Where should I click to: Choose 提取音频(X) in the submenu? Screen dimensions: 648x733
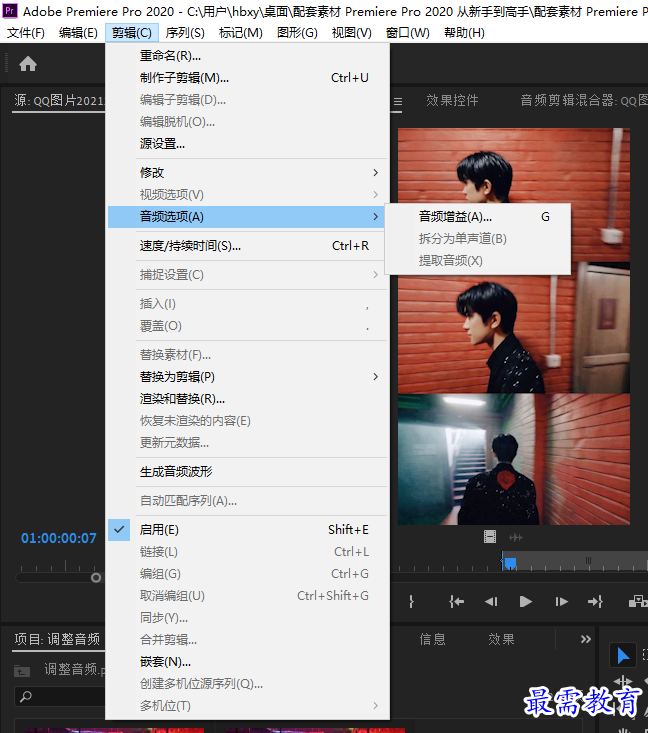(477, 260)
